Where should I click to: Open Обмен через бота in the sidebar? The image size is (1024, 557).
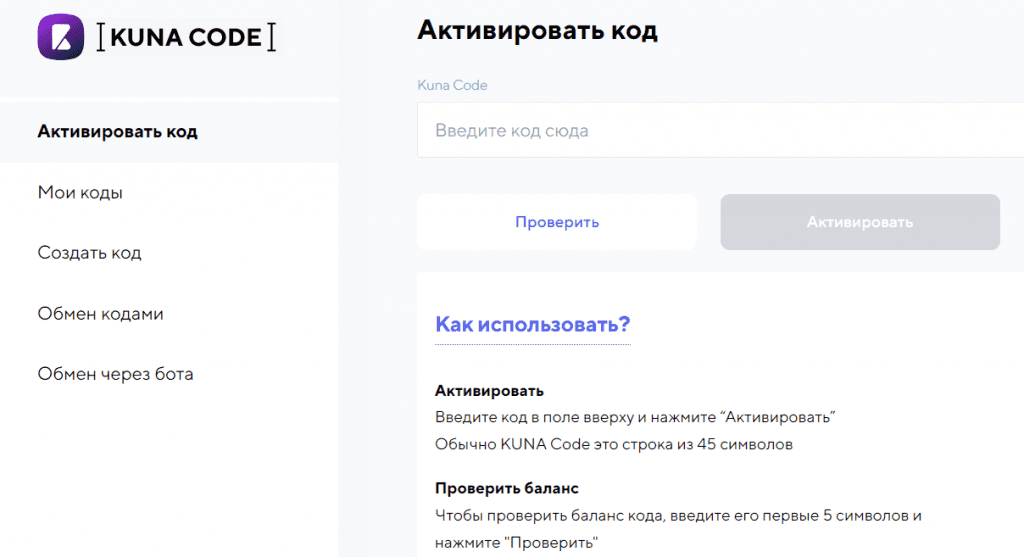tap(116, 374)
